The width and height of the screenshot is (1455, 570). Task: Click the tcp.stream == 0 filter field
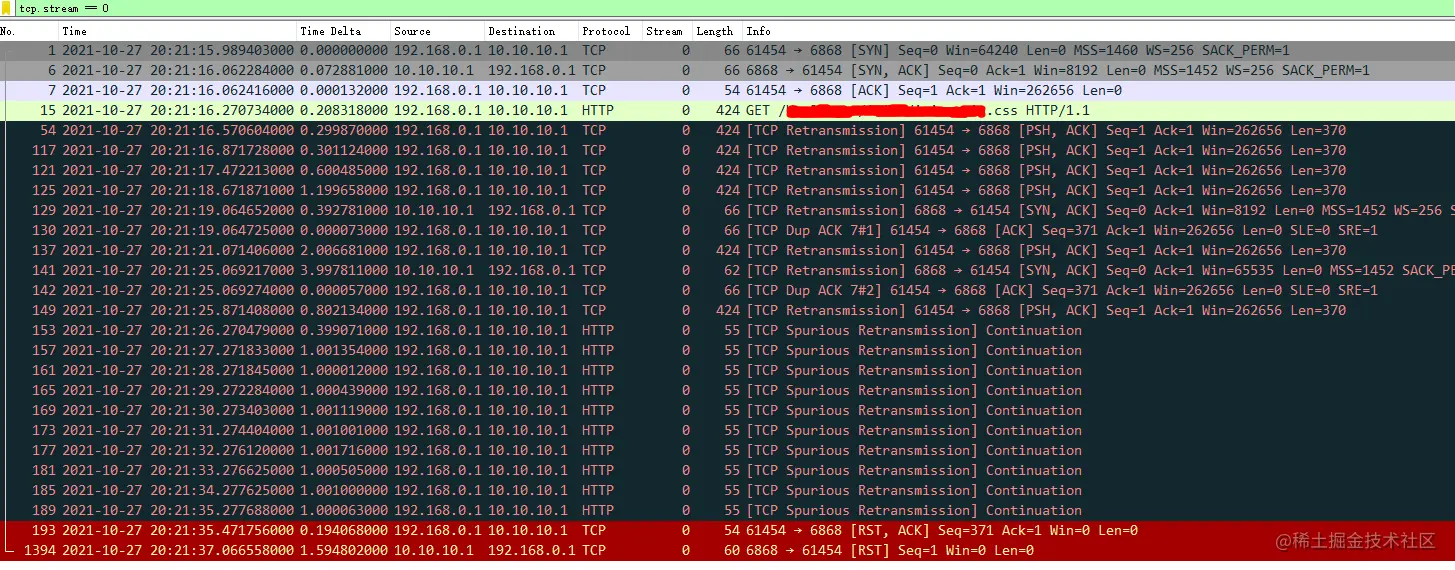pos(735,8)
